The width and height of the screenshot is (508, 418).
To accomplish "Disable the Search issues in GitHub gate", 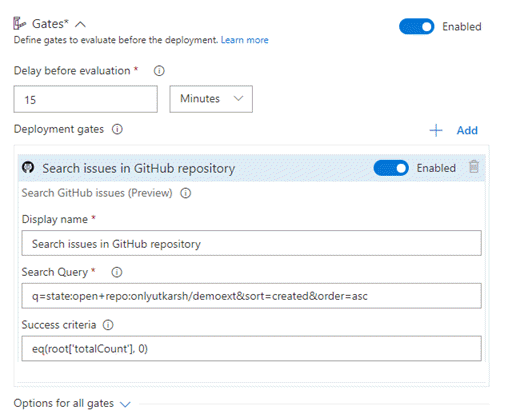I will pyautogui.click(x=391, y=168).
